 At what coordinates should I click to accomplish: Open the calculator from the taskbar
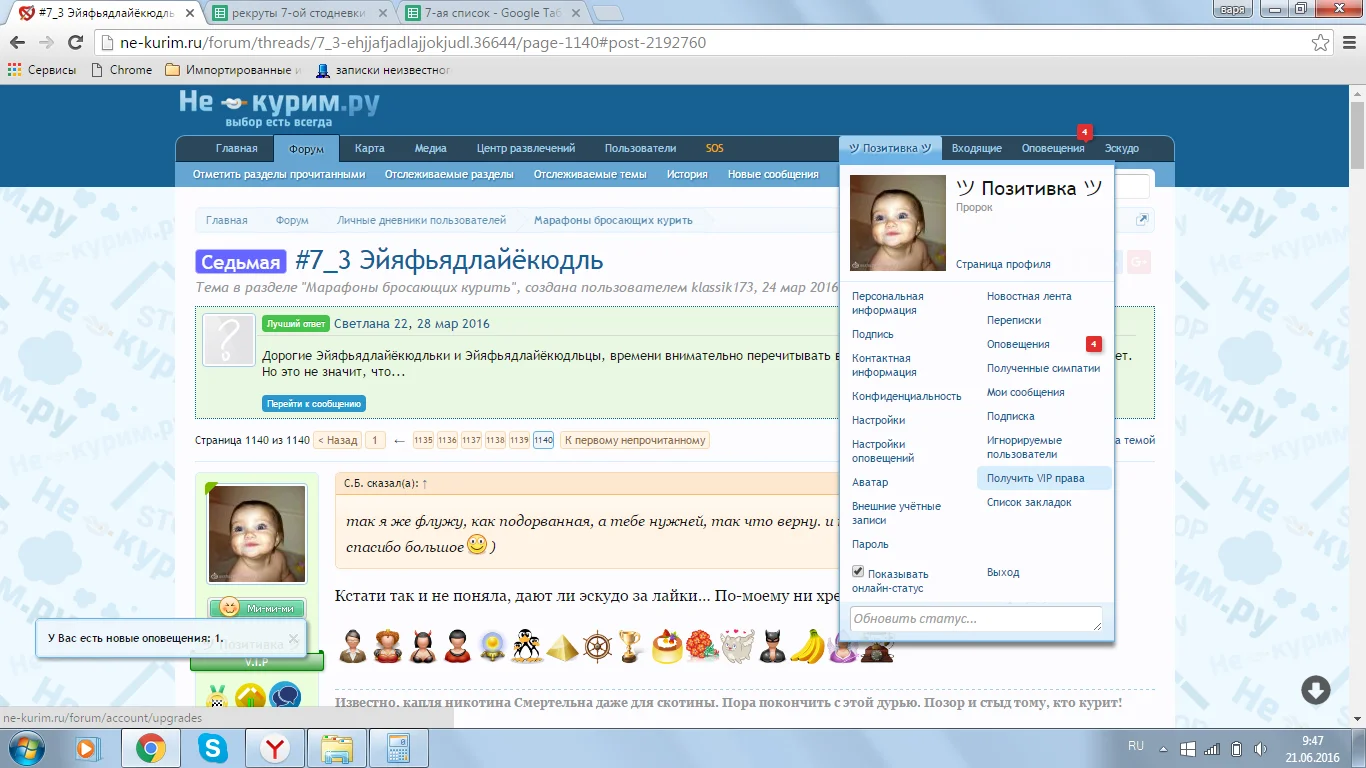399,748
